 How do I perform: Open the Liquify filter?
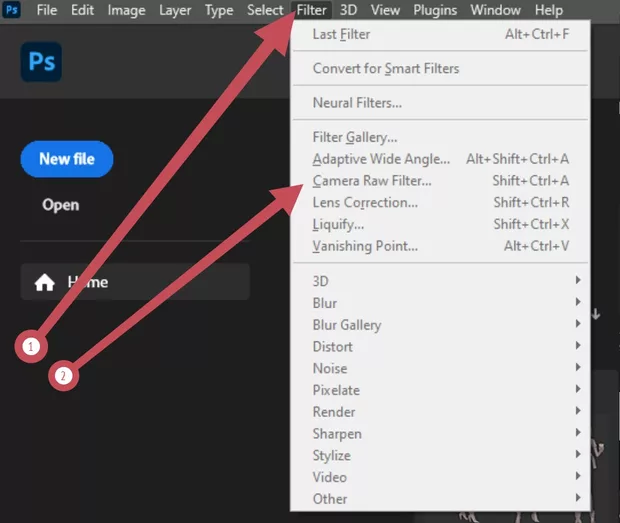[440, 224]
